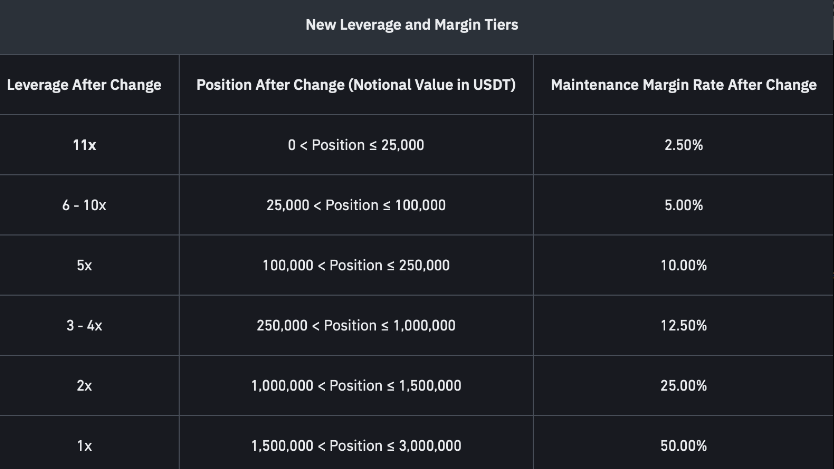Screen dimensions: 834x469
Task: Select the Position After Change column header
Action: click(356, 85)
